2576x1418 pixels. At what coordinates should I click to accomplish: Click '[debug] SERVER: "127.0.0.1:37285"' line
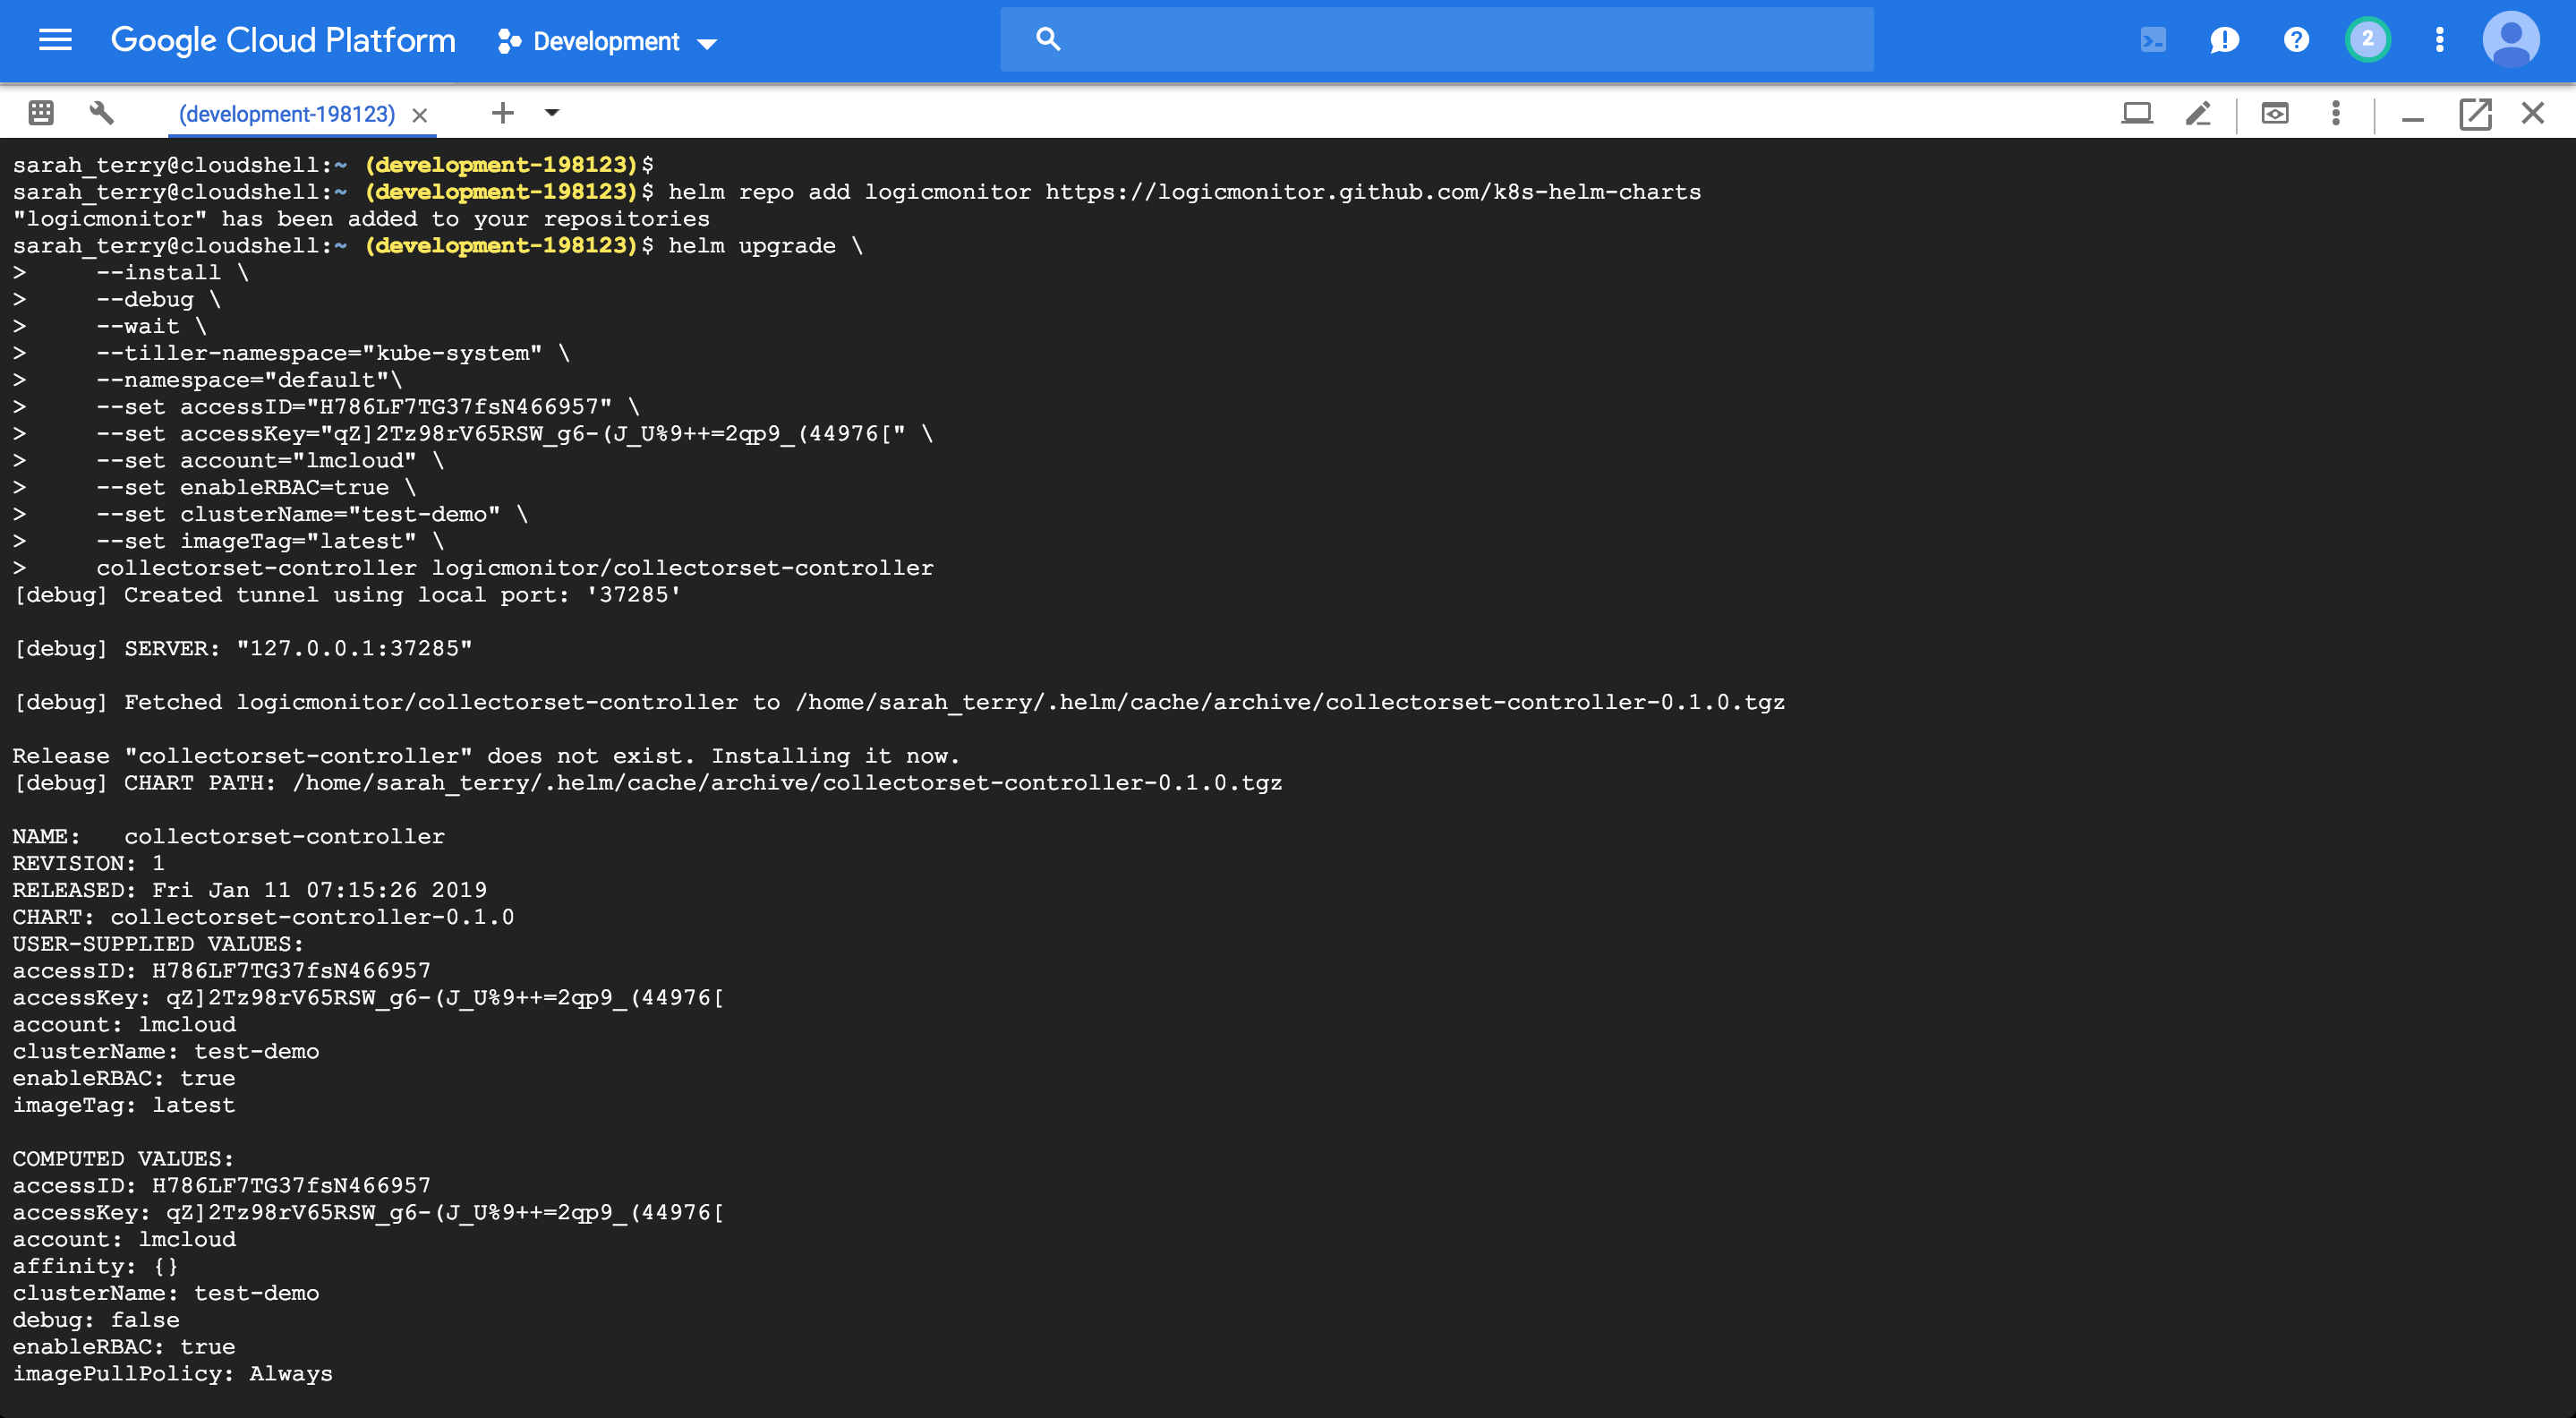[x=242, y=648]
